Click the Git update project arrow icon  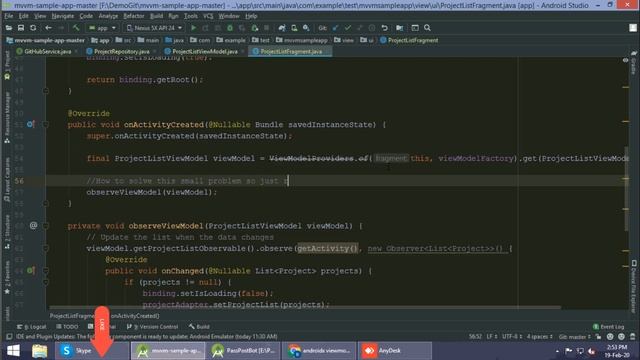[336, 28]
